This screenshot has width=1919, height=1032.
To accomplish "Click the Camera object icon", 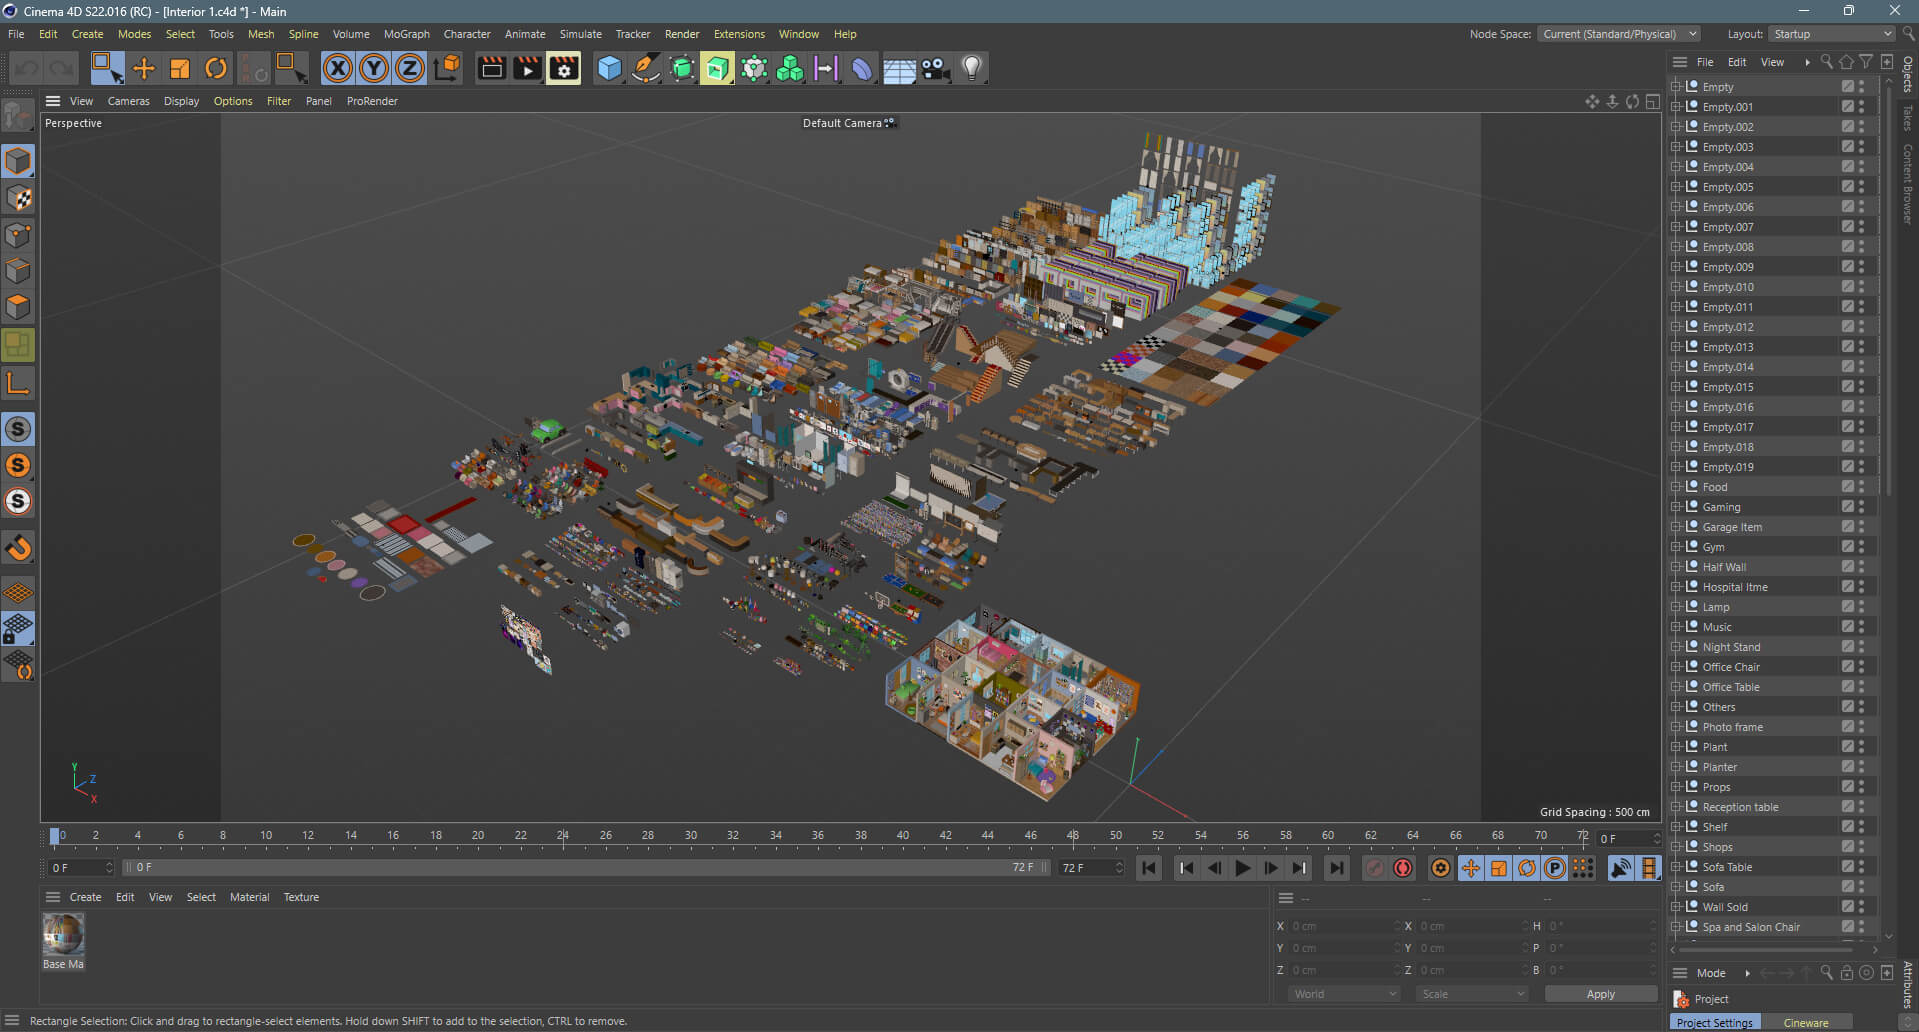I will (x=935, y=68).
